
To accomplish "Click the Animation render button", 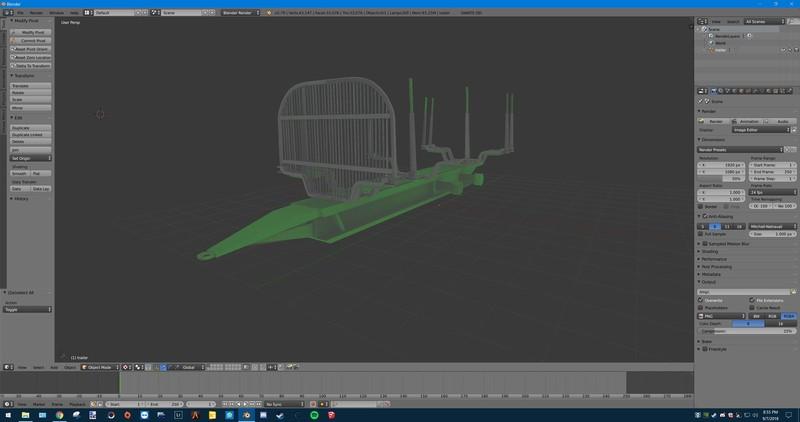I will click(748, 121).
